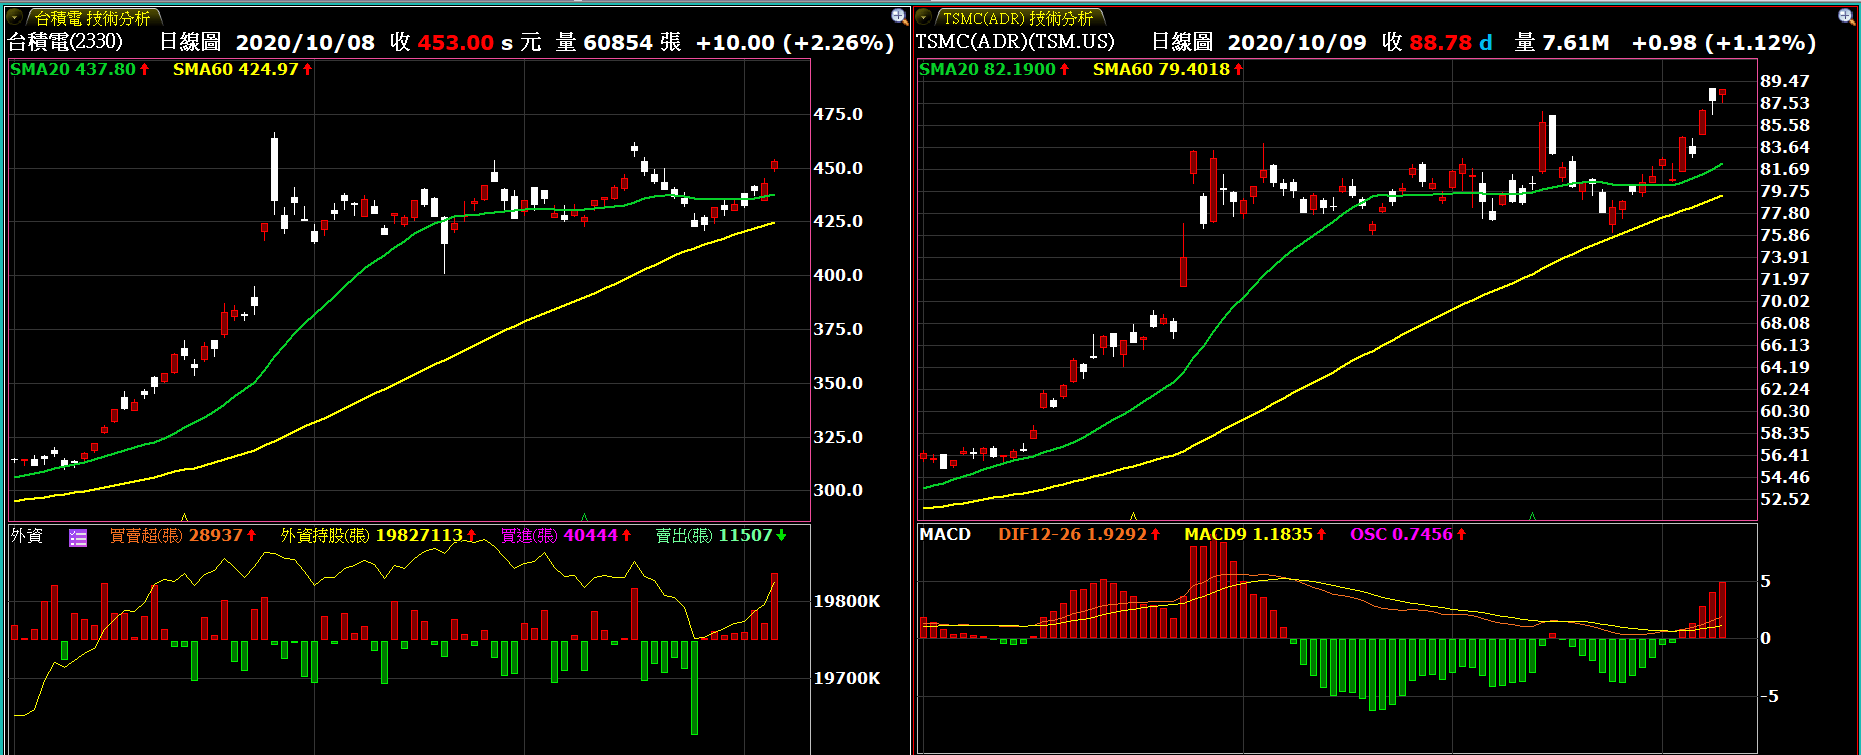
Task: Click 日線圖 label in the 台積電 header
Action: tap(190, 42)
